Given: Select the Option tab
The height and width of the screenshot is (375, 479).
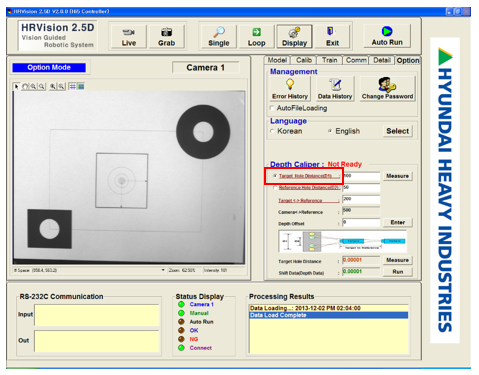Looking at the screenshot, I should click(x=408, y=60).
